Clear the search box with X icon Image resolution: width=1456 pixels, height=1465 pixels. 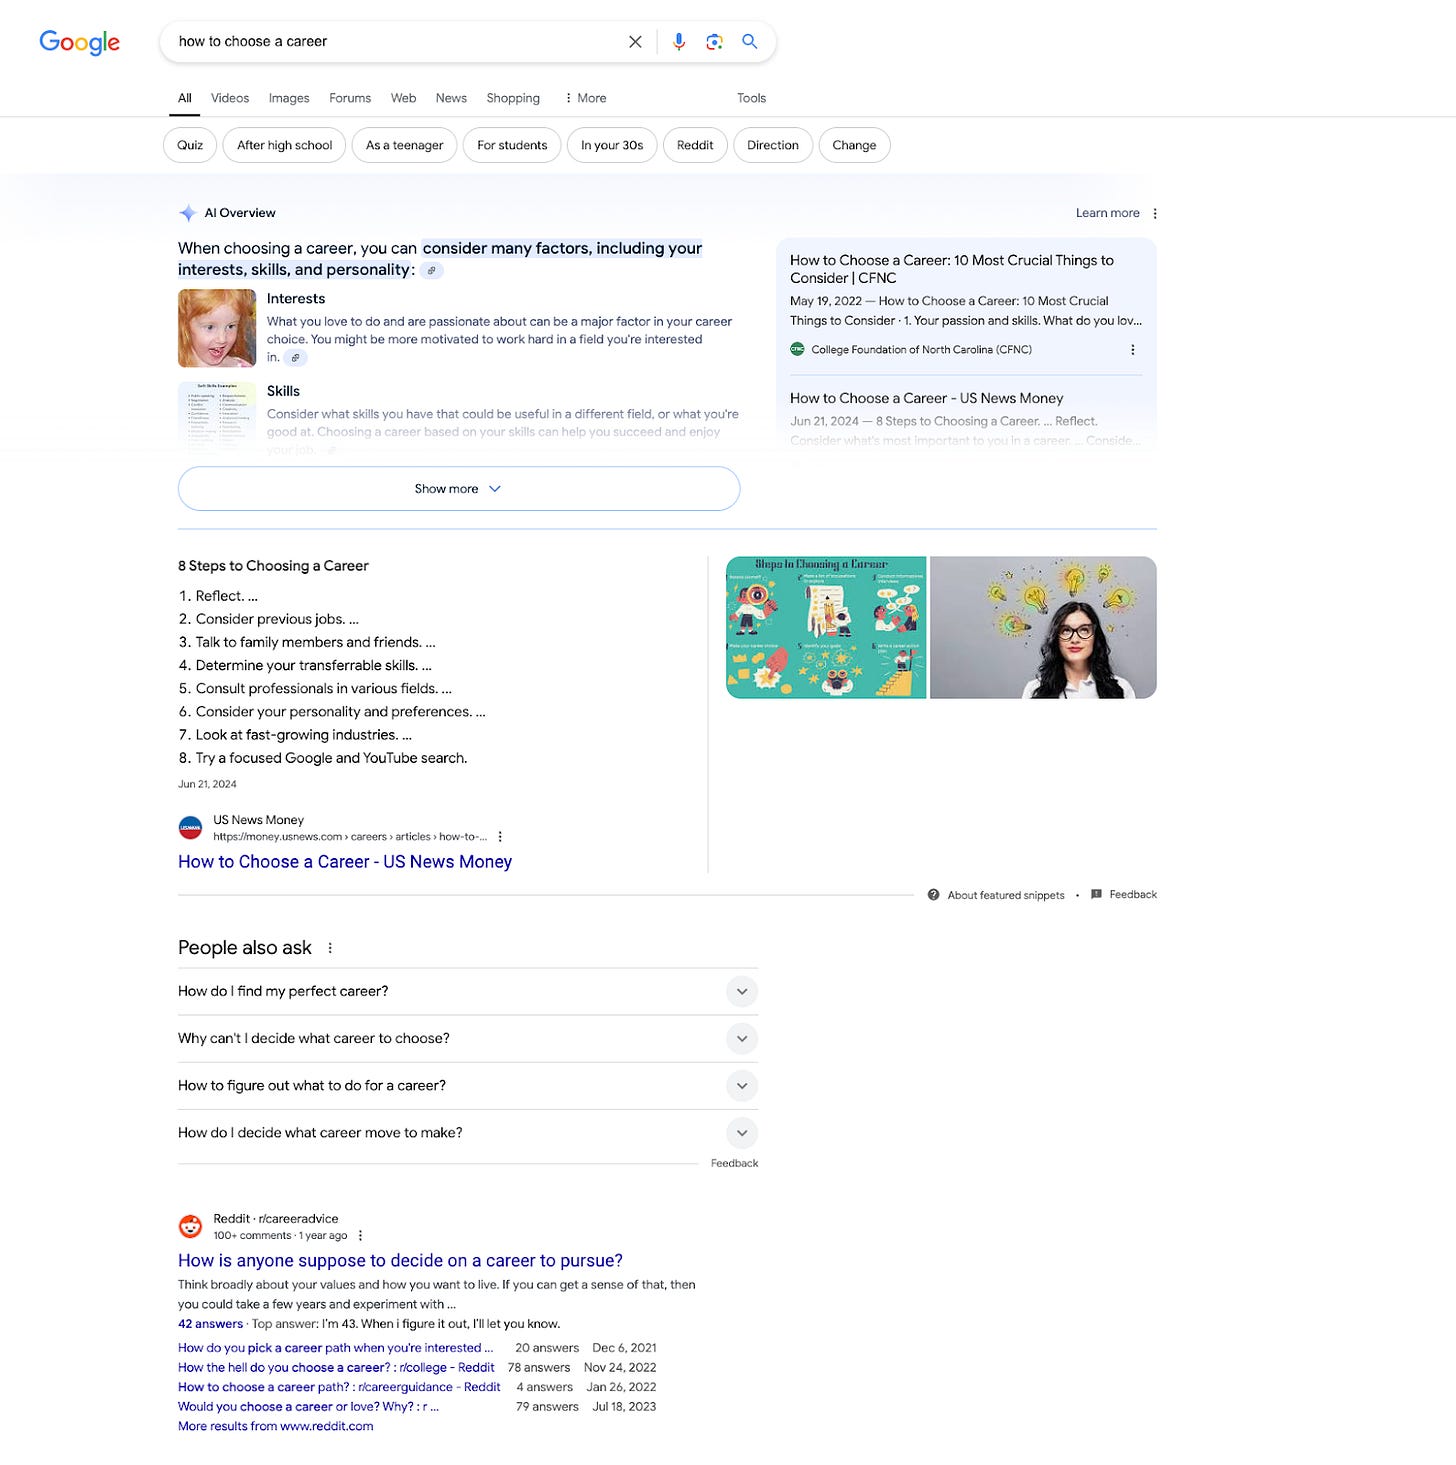(x=635, y=42)
